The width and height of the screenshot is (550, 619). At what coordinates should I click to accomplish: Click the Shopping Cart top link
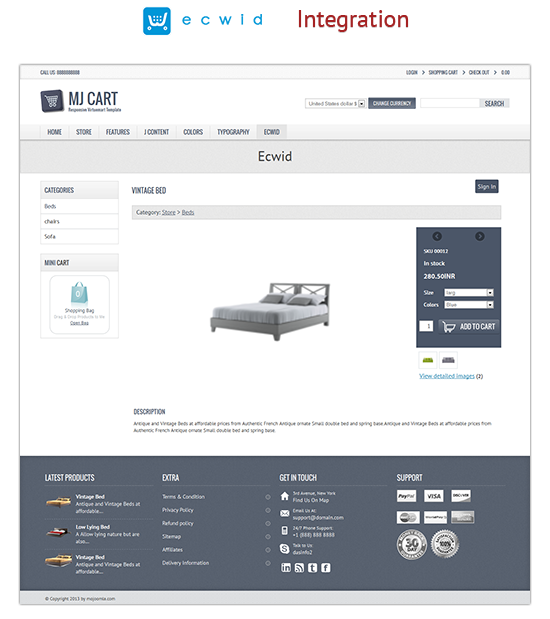[443, 73]
